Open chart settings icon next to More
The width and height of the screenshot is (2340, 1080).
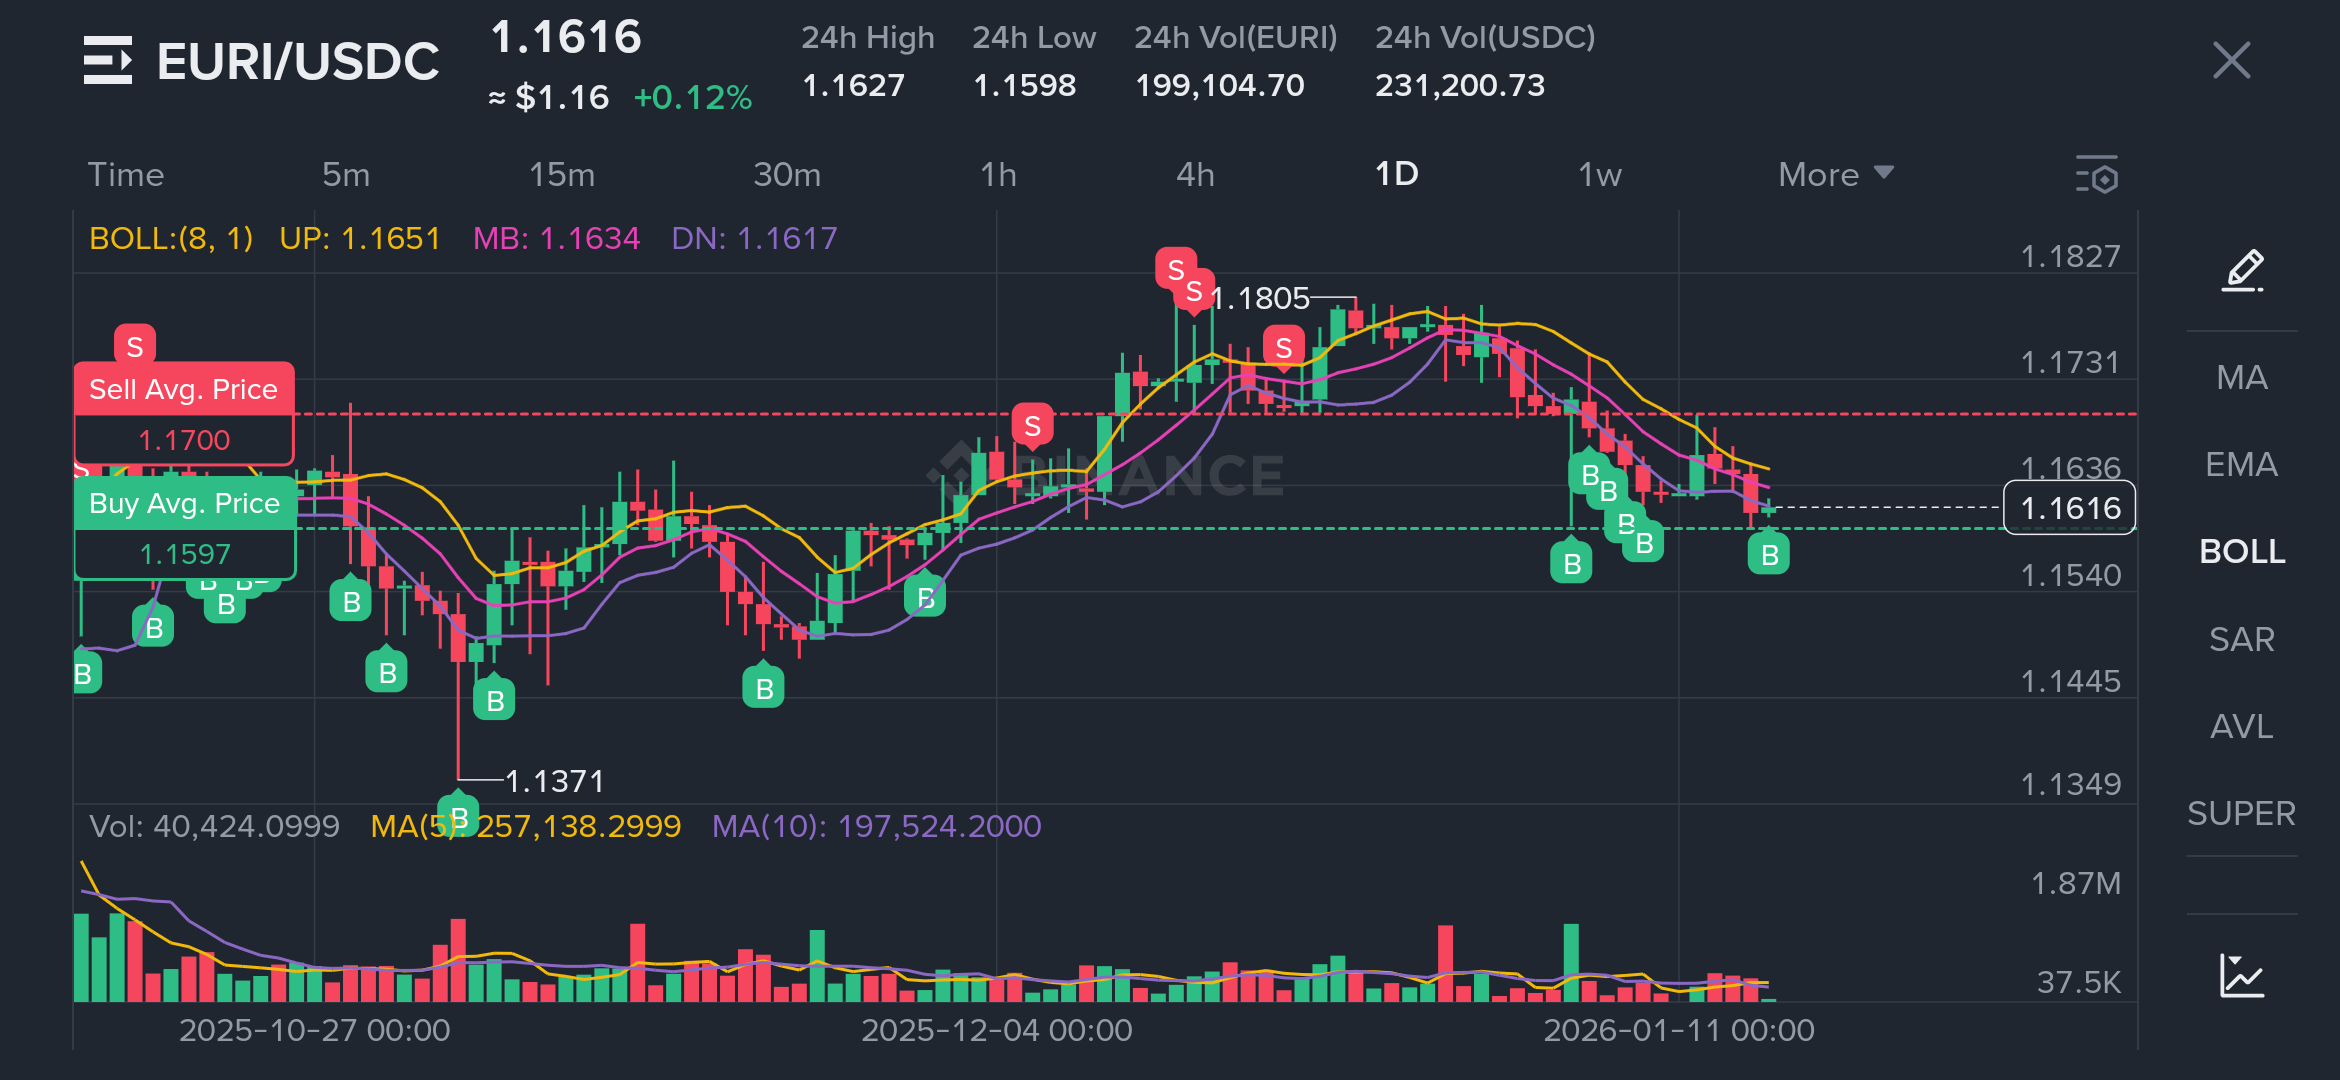(2097, 175)
